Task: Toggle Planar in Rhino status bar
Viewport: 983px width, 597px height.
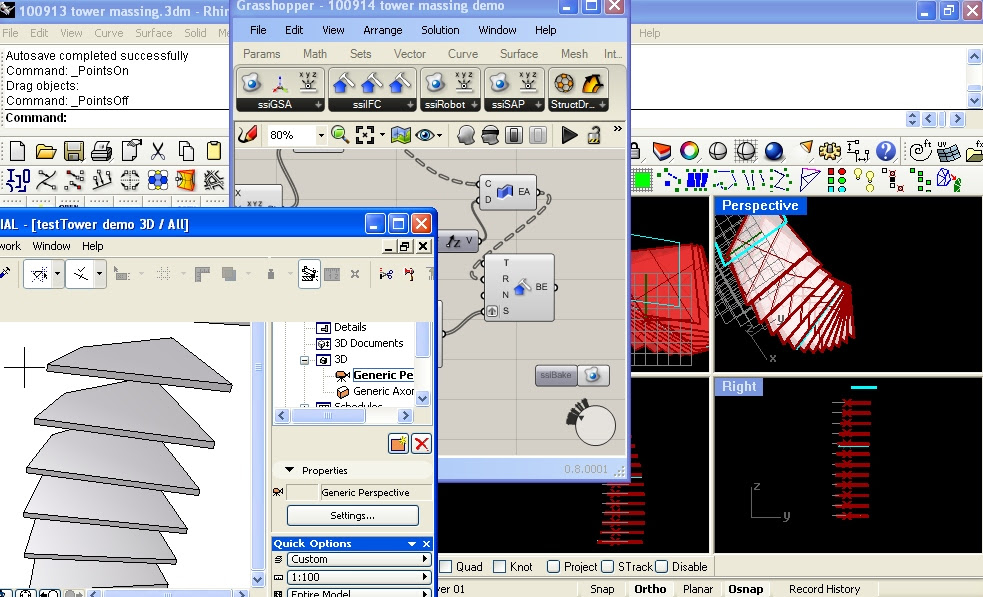Action: pyautogui.click(x=698, y=589)
